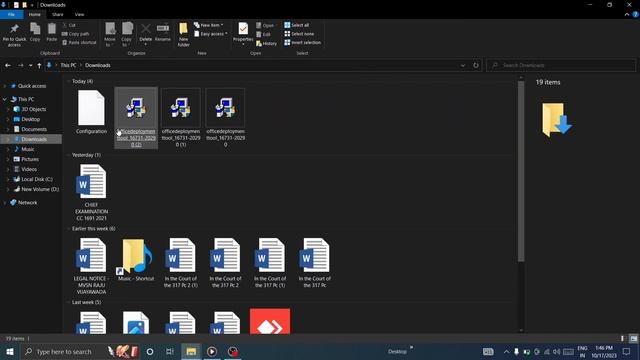Open the Windows Start menu
Viewport: 640px width, 360px height.
tap(9, 351)
